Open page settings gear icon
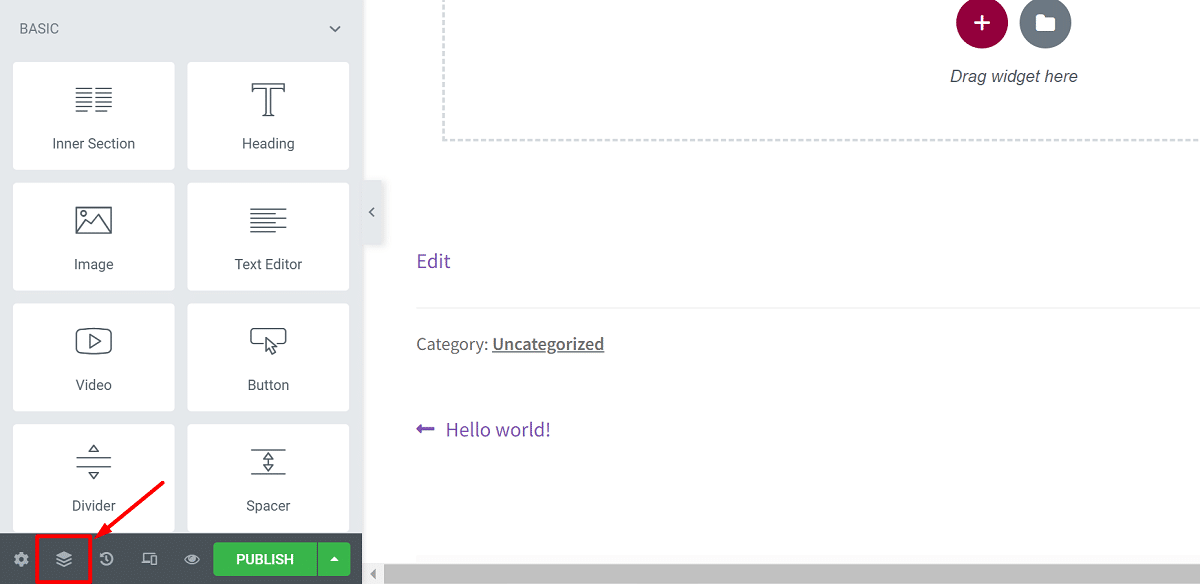The width and height of the screenshot is (1200, 584). click(x=21, y=559)
